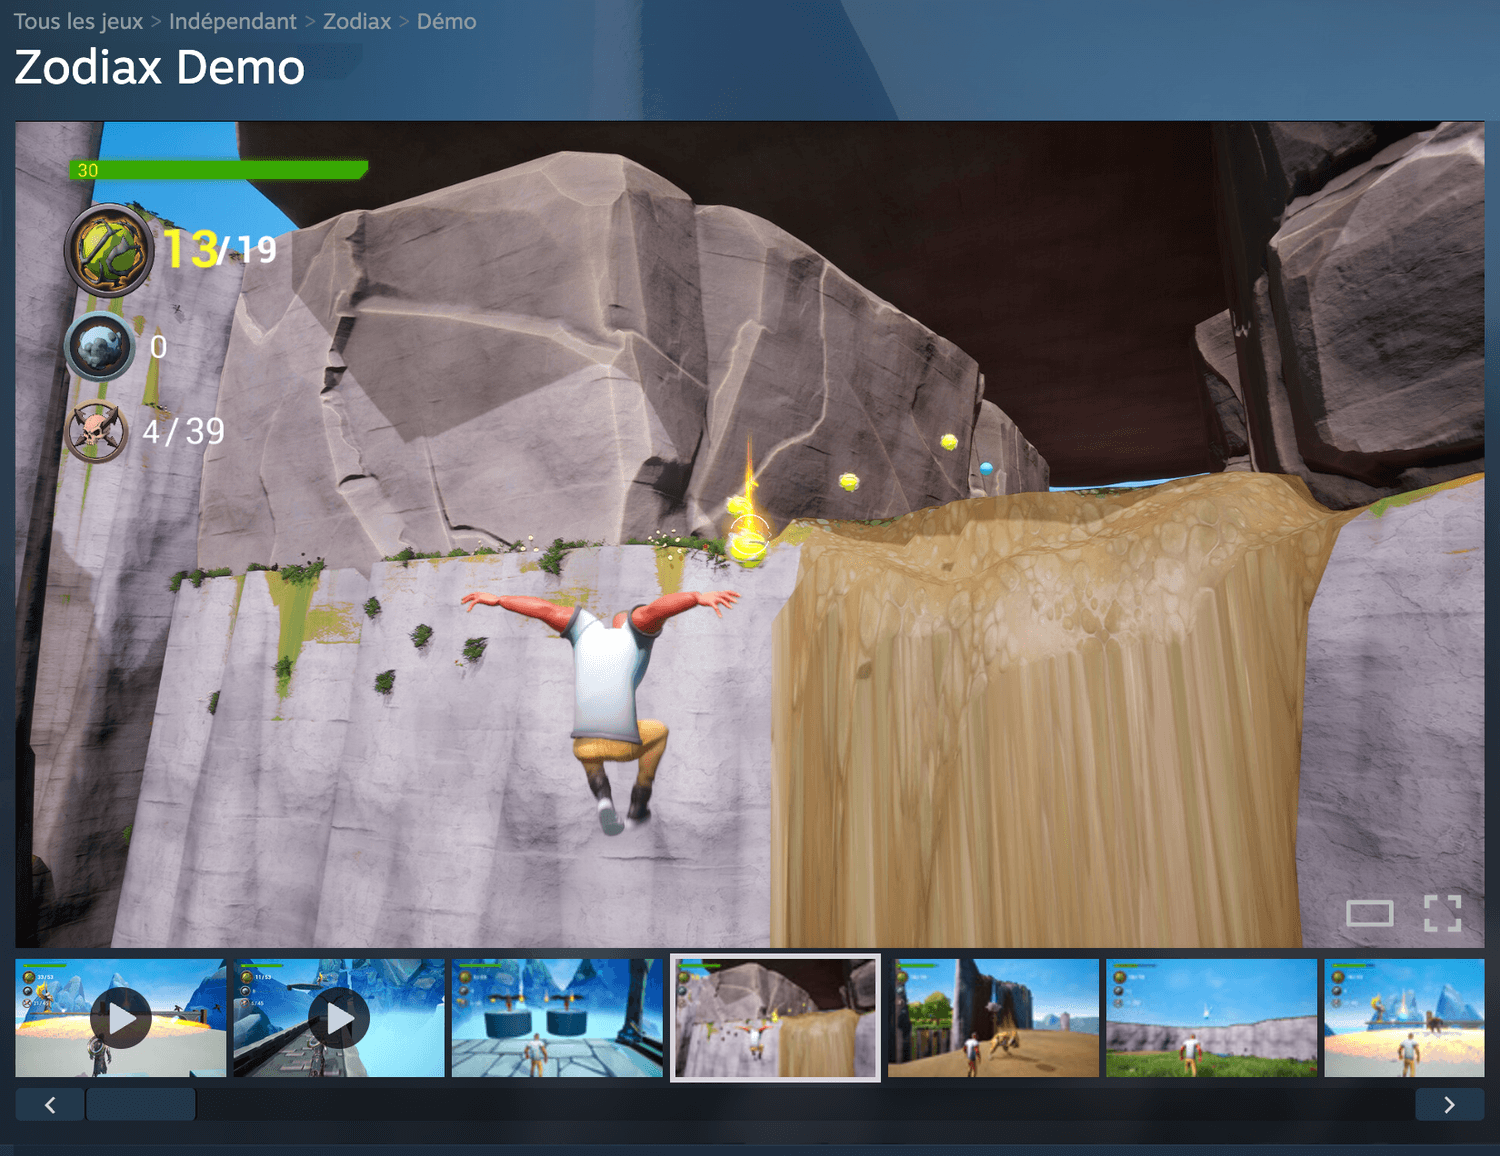Open the 'Zodiax' breadcrumb link
Screen dimensions: 1500x1156
click(x=356, y=21)
